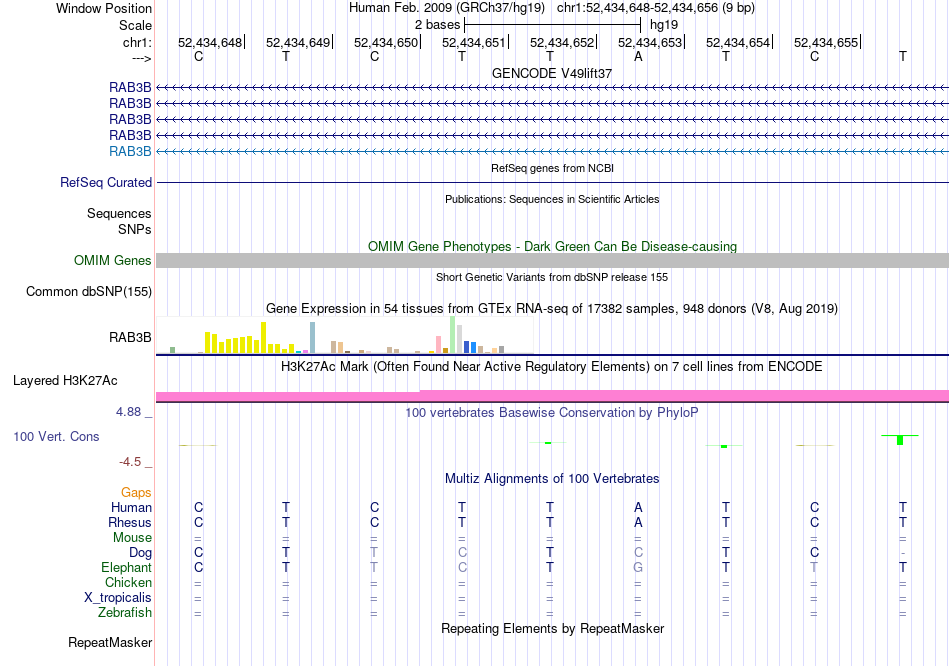Click the Window Position track label
The image size is (950, 666).
click(x=104, y=8)
